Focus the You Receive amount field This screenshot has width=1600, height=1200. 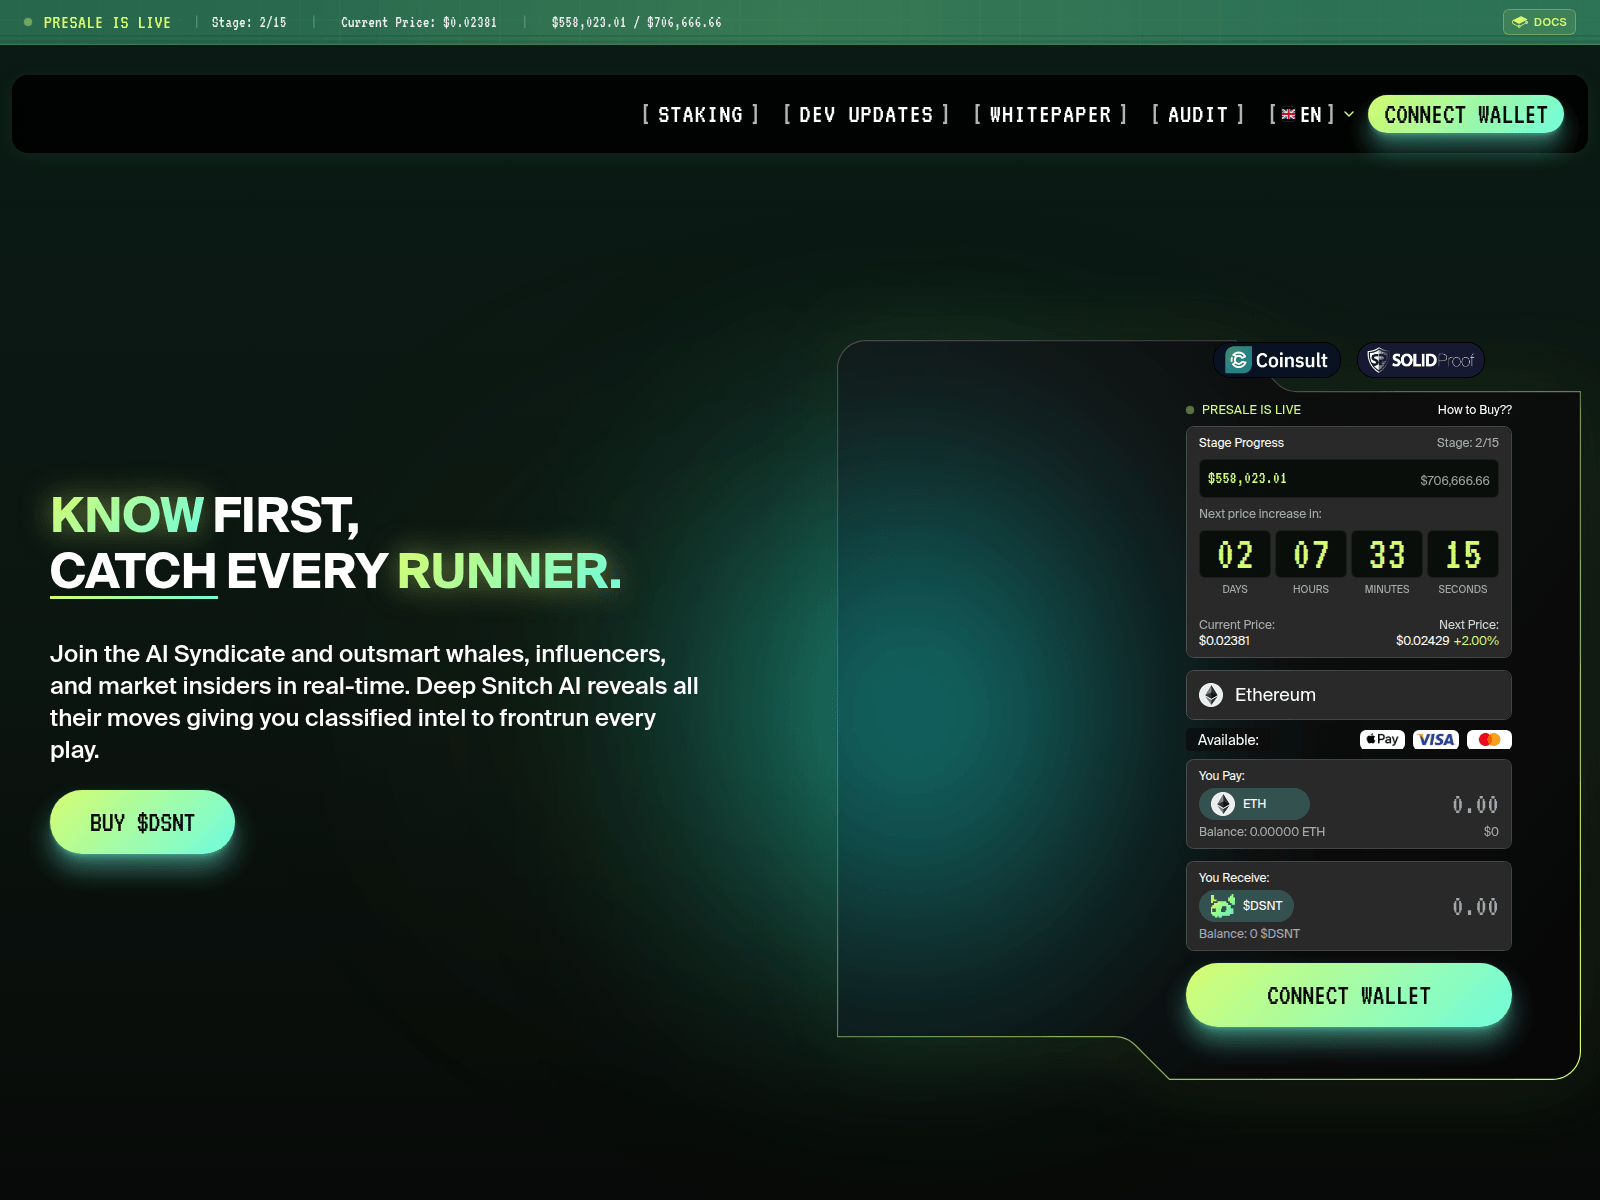(1475, 907)
